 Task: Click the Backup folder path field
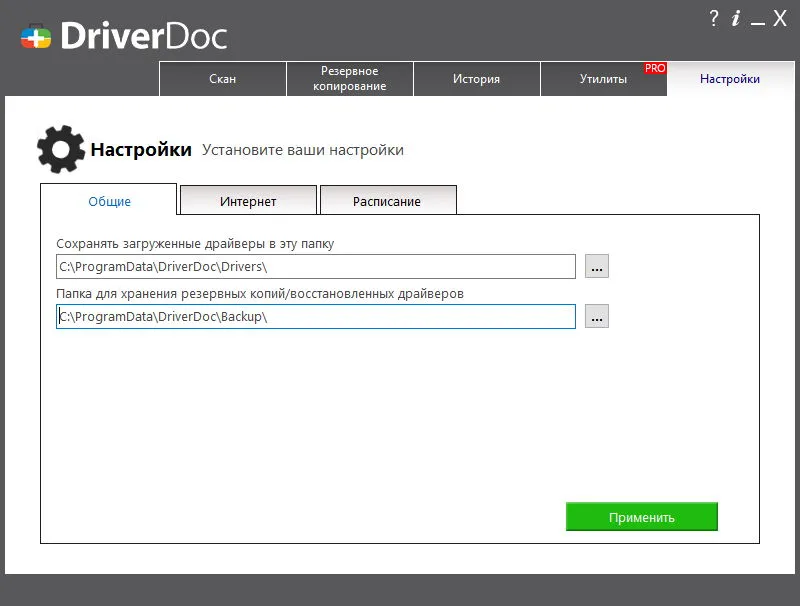(316, 316)
